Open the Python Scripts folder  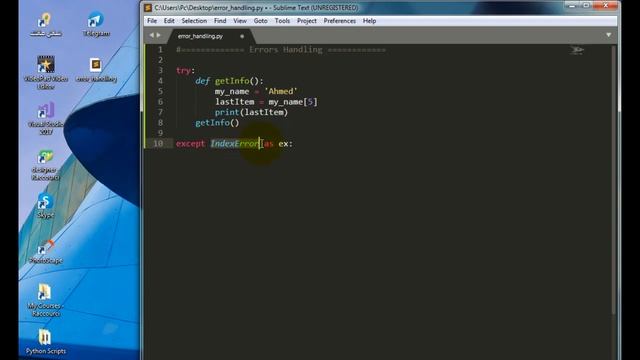(x=45, y=342)
